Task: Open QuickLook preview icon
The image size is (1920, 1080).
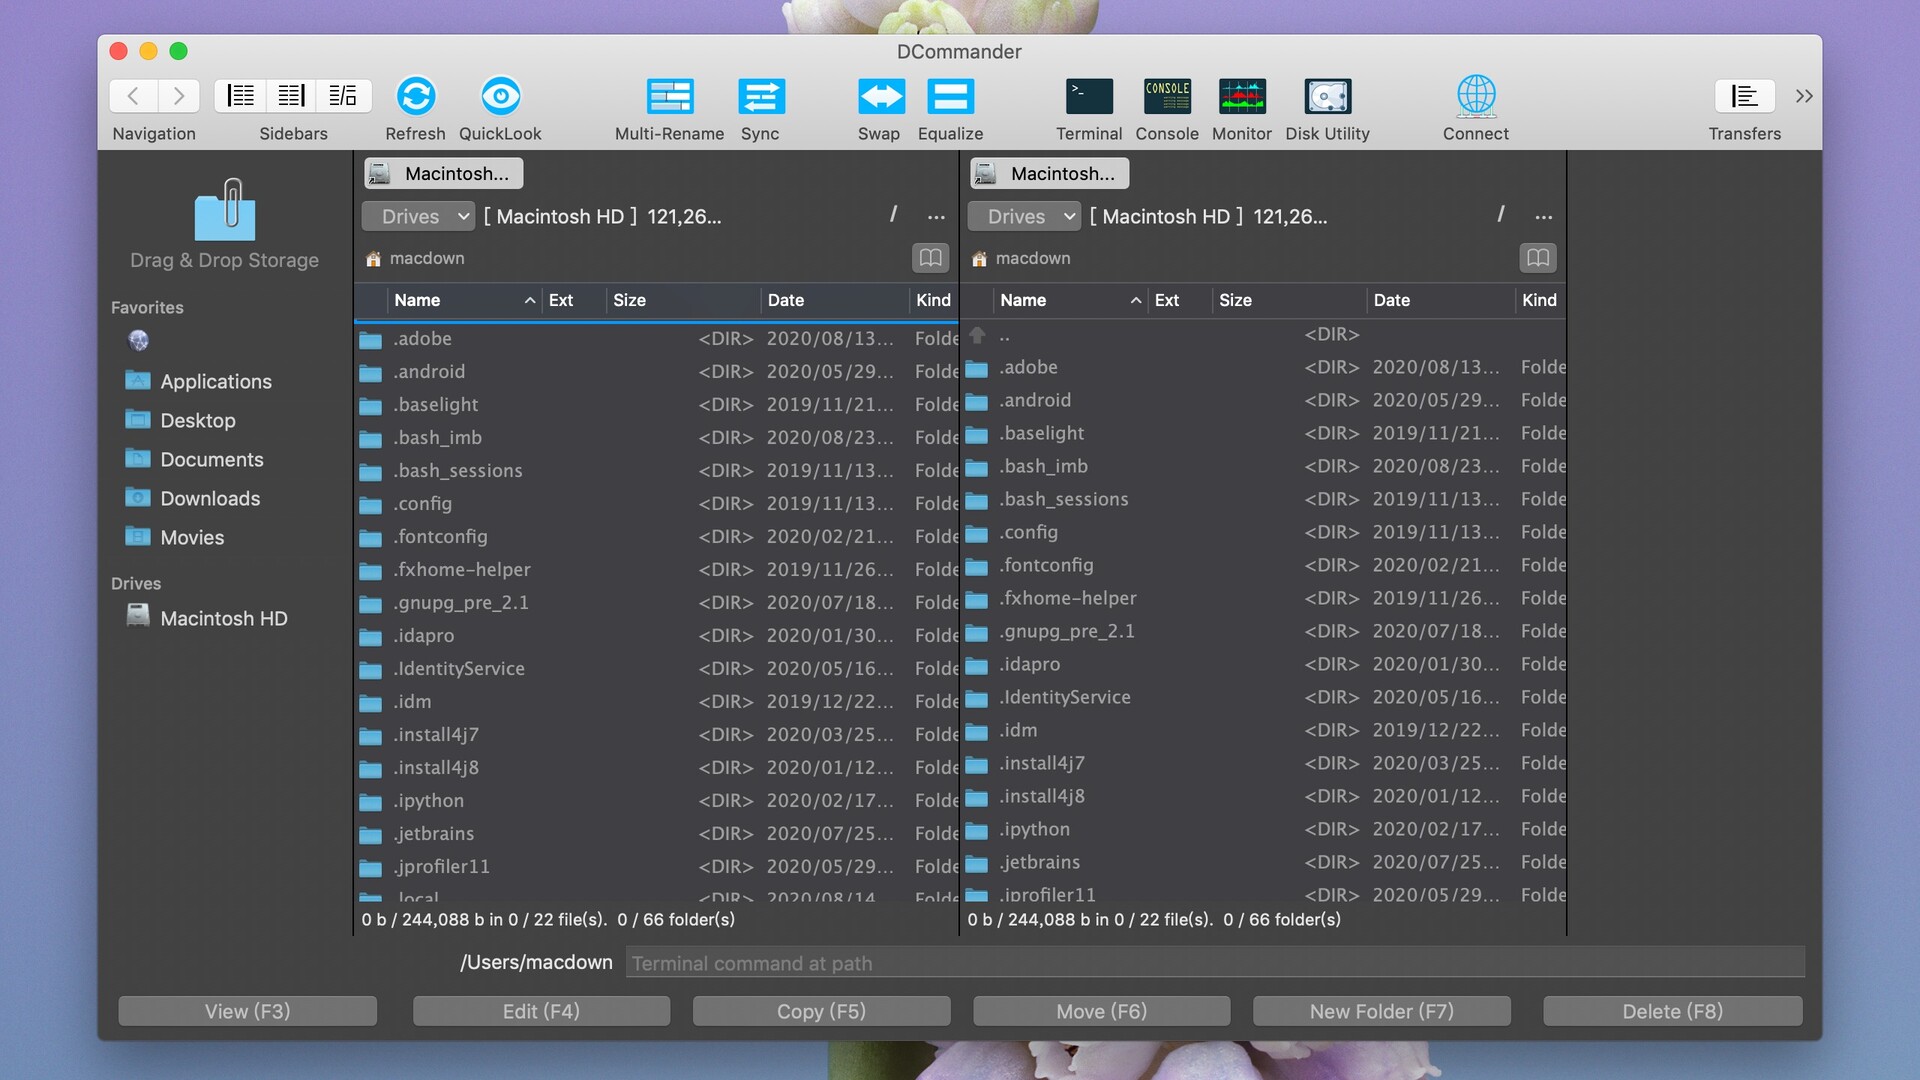Action: tap(500, 96)
